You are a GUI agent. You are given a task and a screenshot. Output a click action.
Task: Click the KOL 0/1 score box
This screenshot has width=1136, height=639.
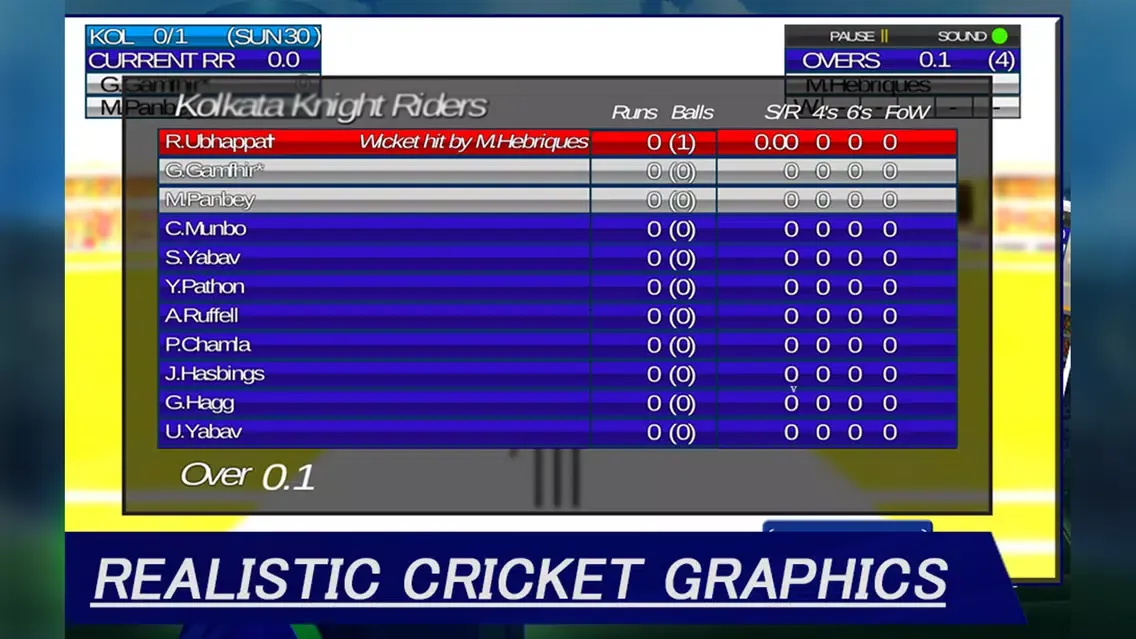(x=203, y=36)
